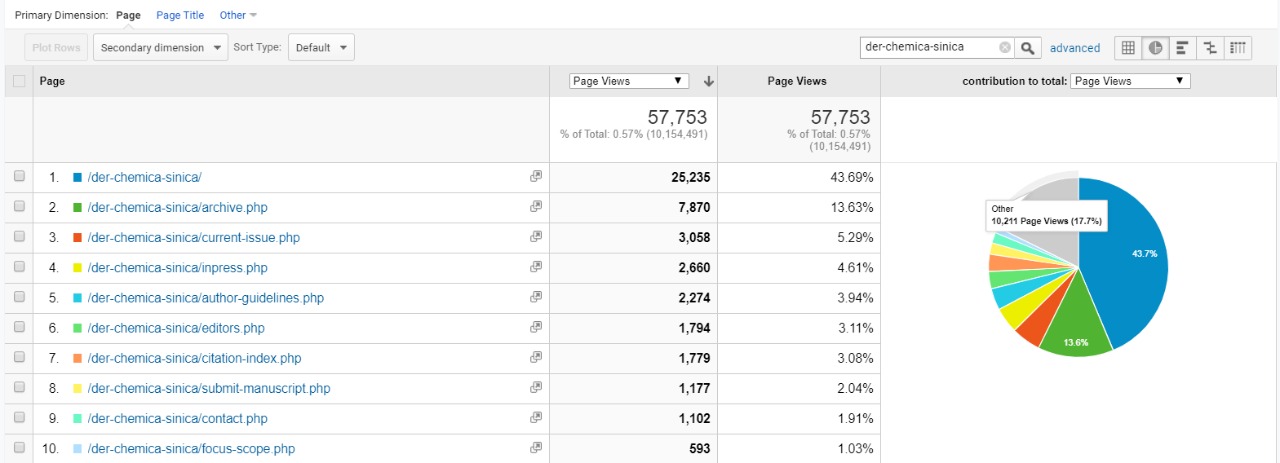Select the Page Title primary dimension
1280x463 pixels.
coord(180,15)
